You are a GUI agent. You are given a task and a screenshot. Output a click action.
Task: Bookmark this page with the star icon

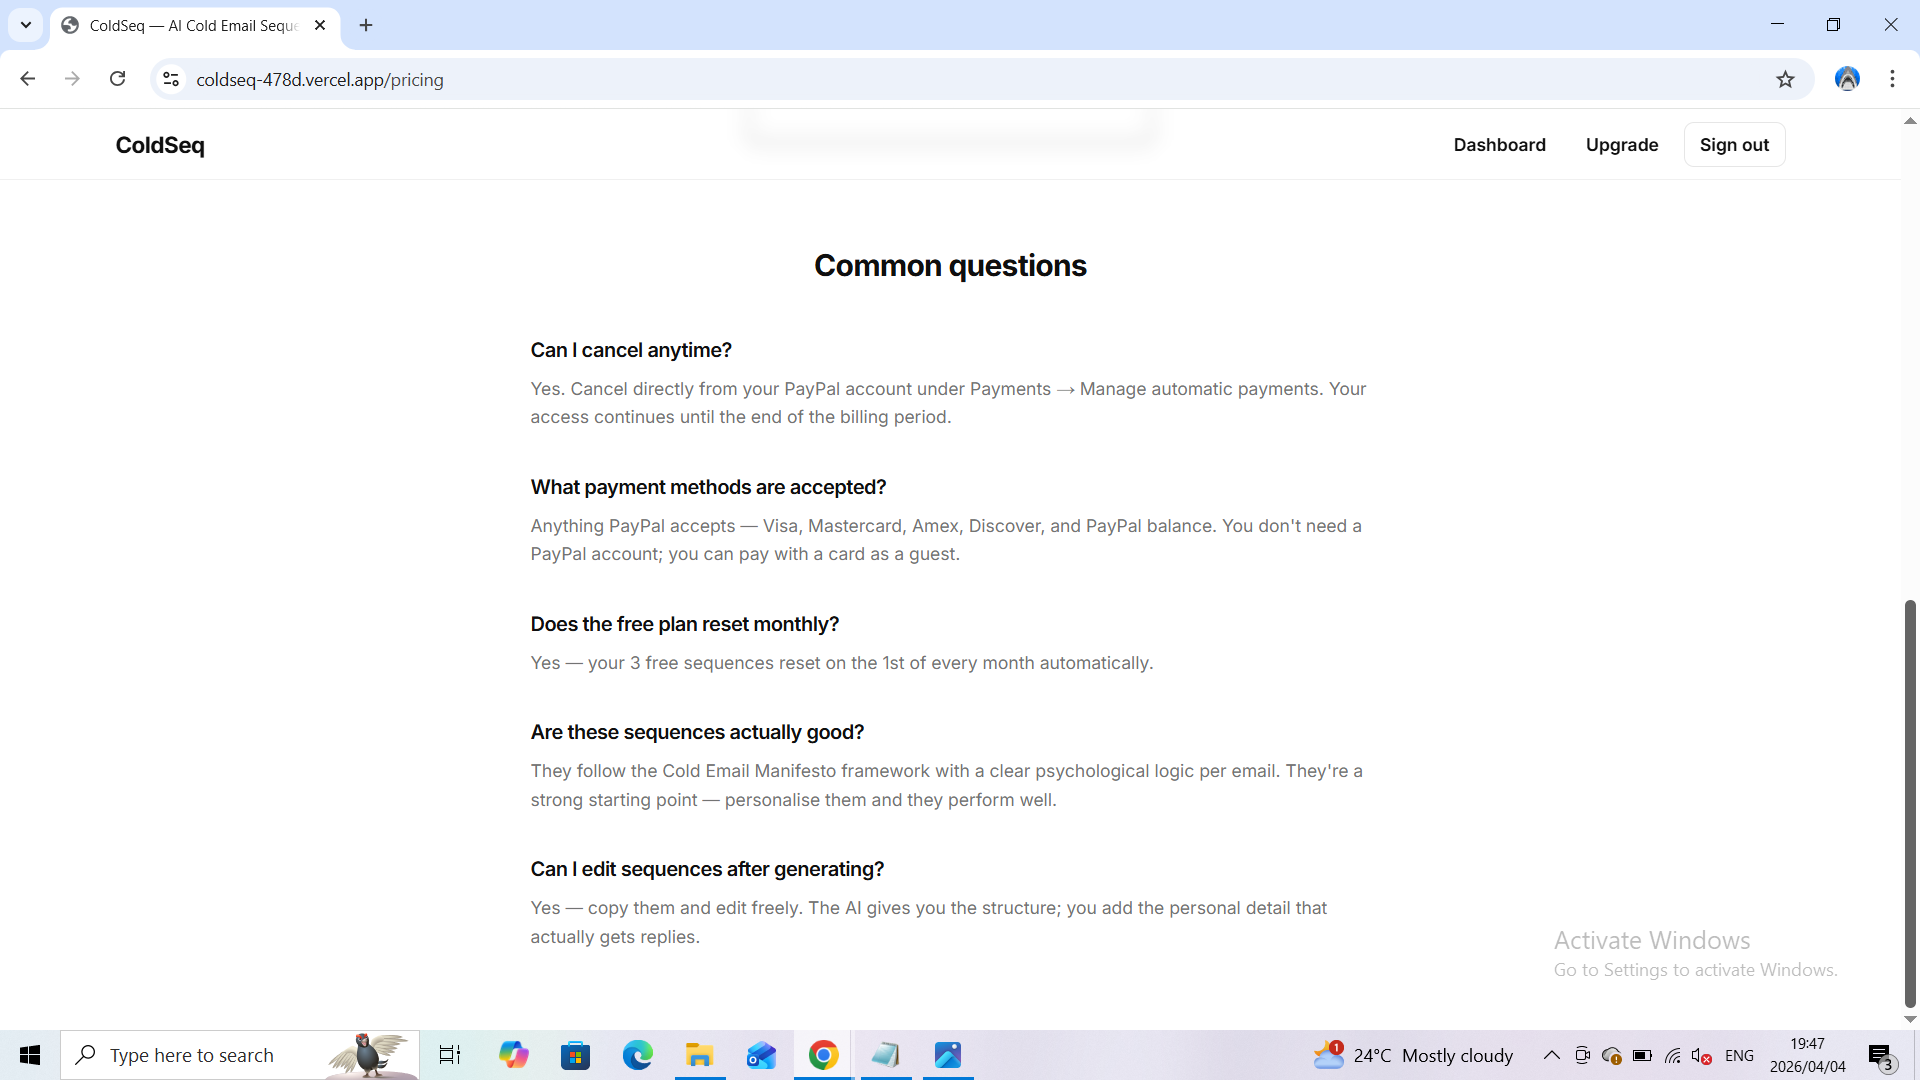point(1785,79)
